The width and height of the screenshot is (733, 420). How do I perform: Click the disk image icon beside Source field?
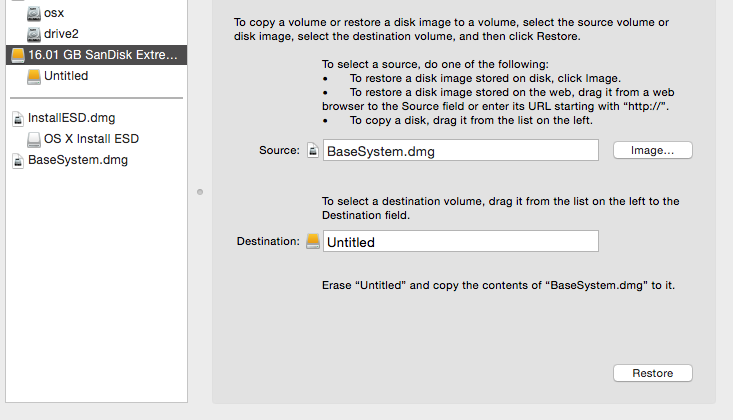point(313,151)
